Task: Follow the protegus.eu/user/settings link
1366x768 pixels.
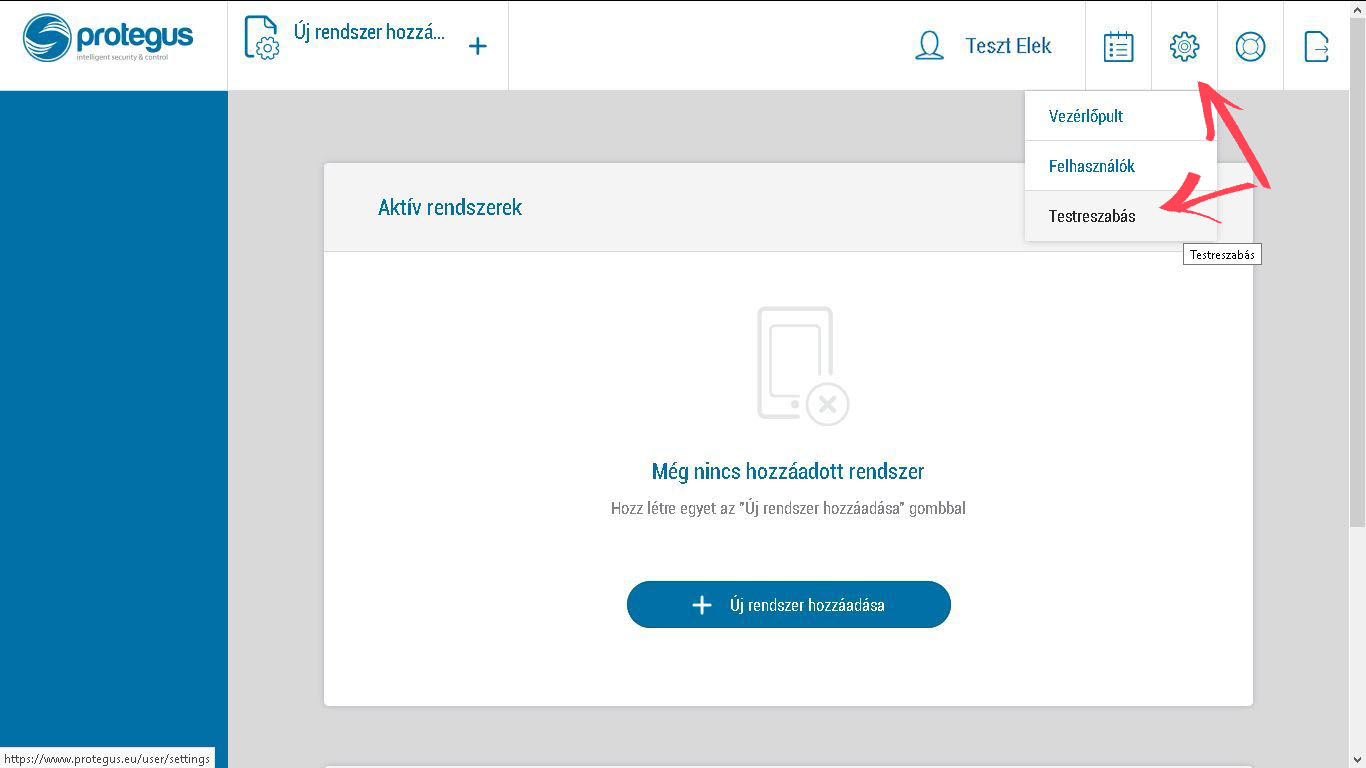Action: pos(106,758)
